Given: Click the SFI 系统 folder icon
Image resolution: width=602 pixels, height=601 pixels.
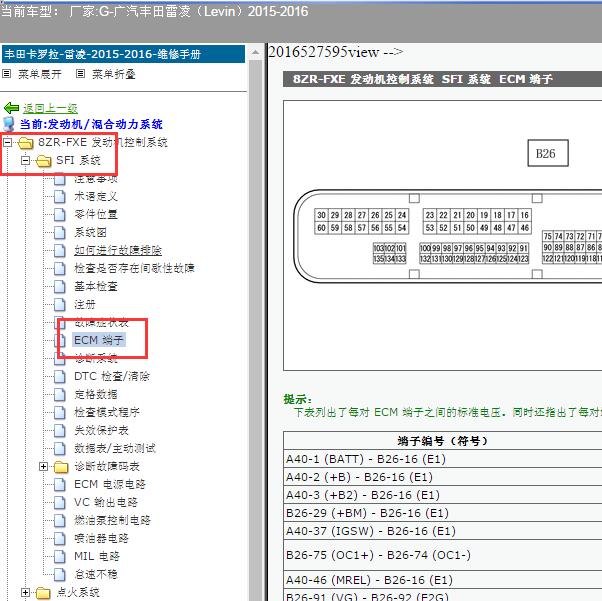Looking at the screenshot, I should coord(43,161).
